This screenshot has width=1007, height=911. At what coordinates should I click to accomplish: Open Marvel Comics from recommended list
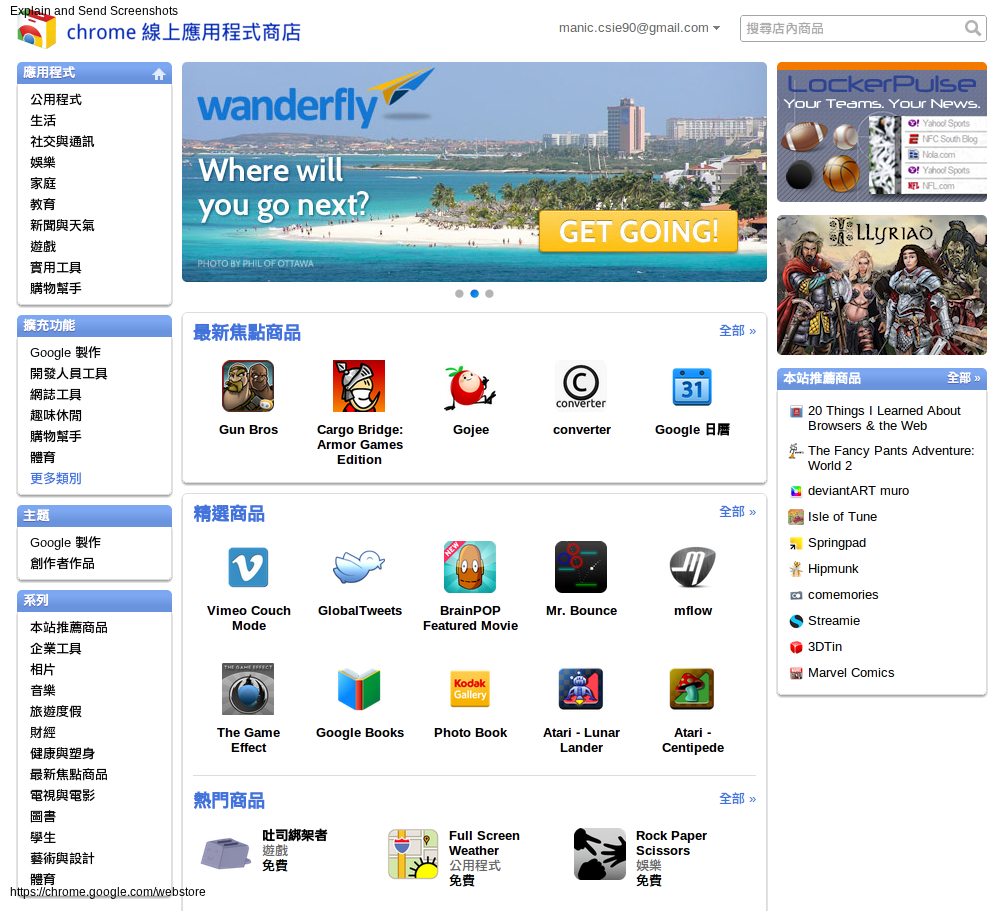(x=851, y=673)
